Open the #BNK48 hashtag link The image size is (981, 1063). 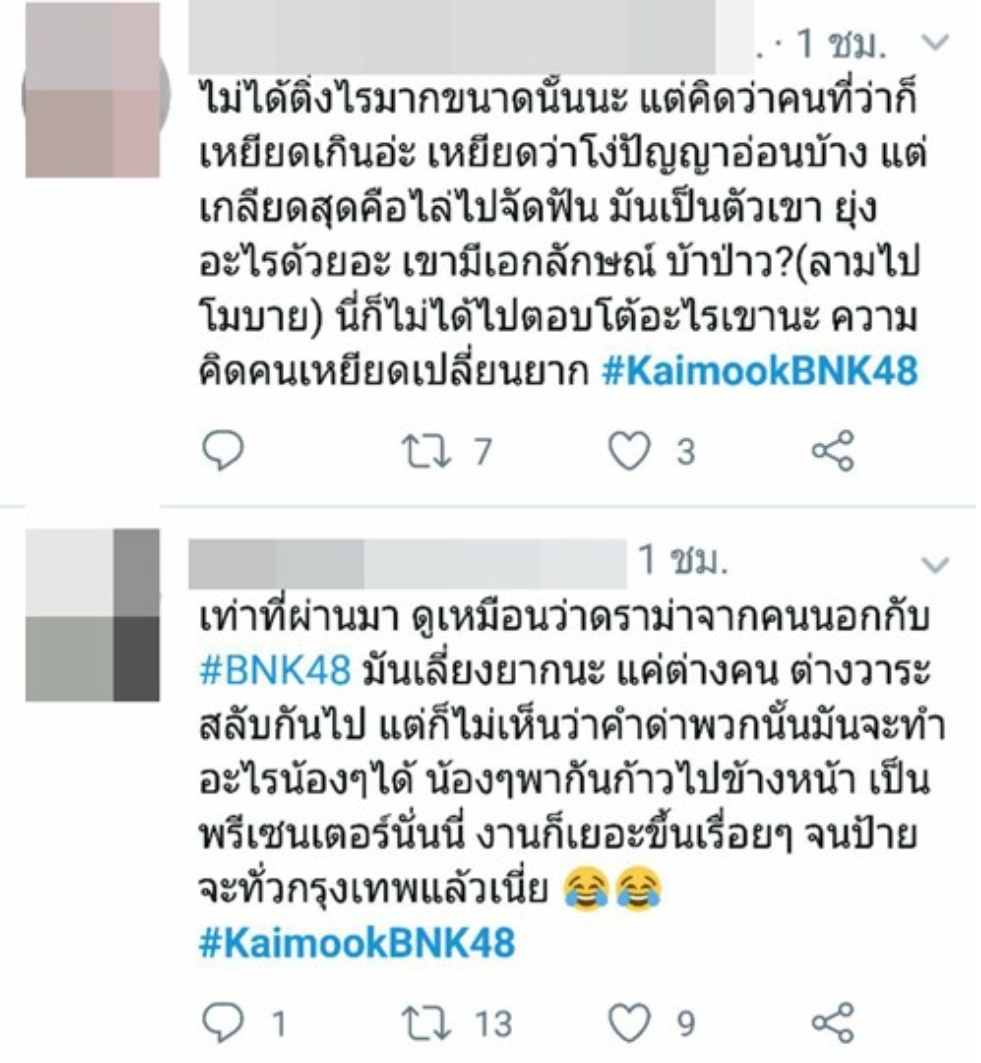[x=275, y=671]
